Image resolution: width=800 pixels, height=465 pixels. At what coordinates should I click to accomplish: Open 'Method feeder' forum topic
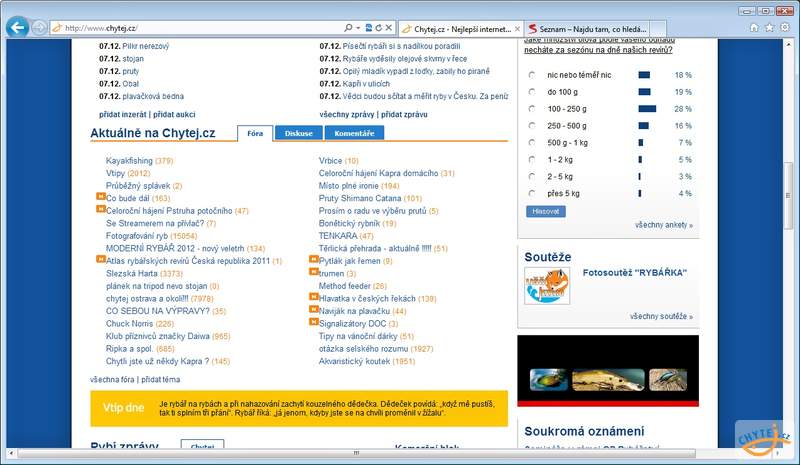[344, 286]
